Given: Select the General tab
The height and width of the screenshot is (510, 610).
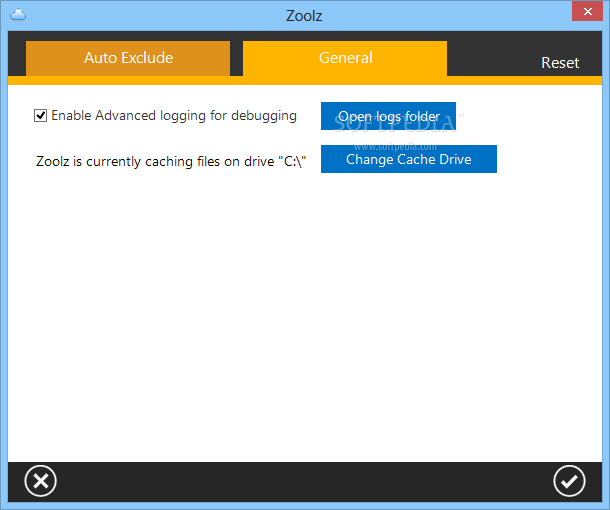Looking at the screenshot, I should pos(345,58).
